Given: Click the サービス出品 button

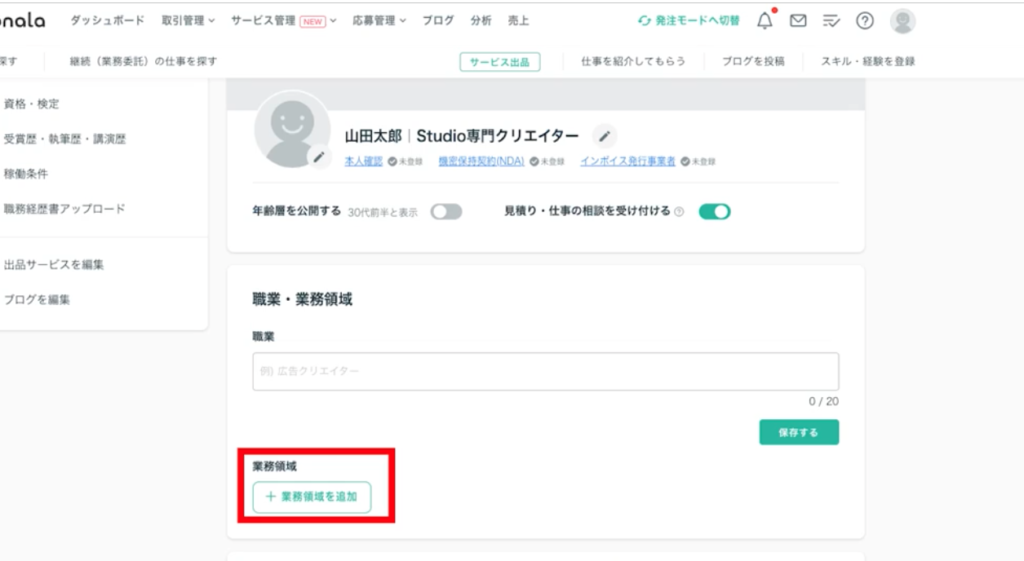Looking at the screenshot, I should 500,62.
